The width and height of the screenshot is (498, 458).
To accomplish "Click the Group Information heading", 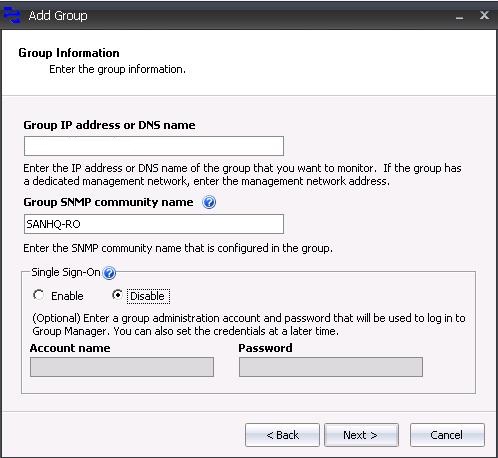I will pos(69,53).
